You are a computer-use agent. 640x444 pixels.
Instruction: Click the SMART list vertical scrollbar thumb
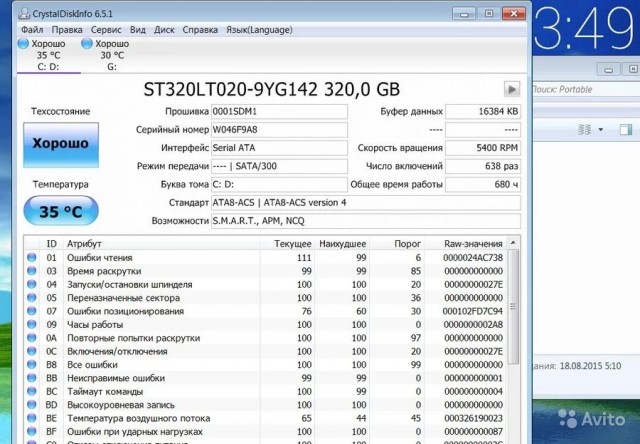pyautogui.click(x=513, y=306)
